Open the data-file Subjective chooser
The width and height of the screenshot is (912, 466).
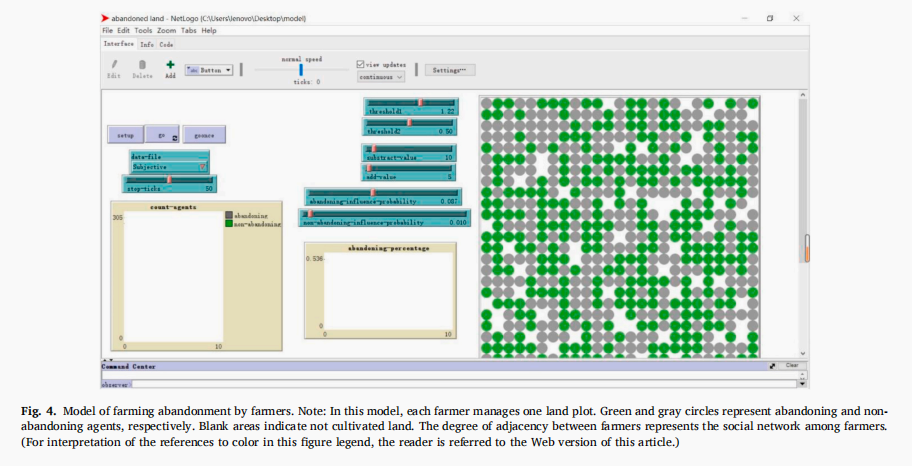(169, 167)
